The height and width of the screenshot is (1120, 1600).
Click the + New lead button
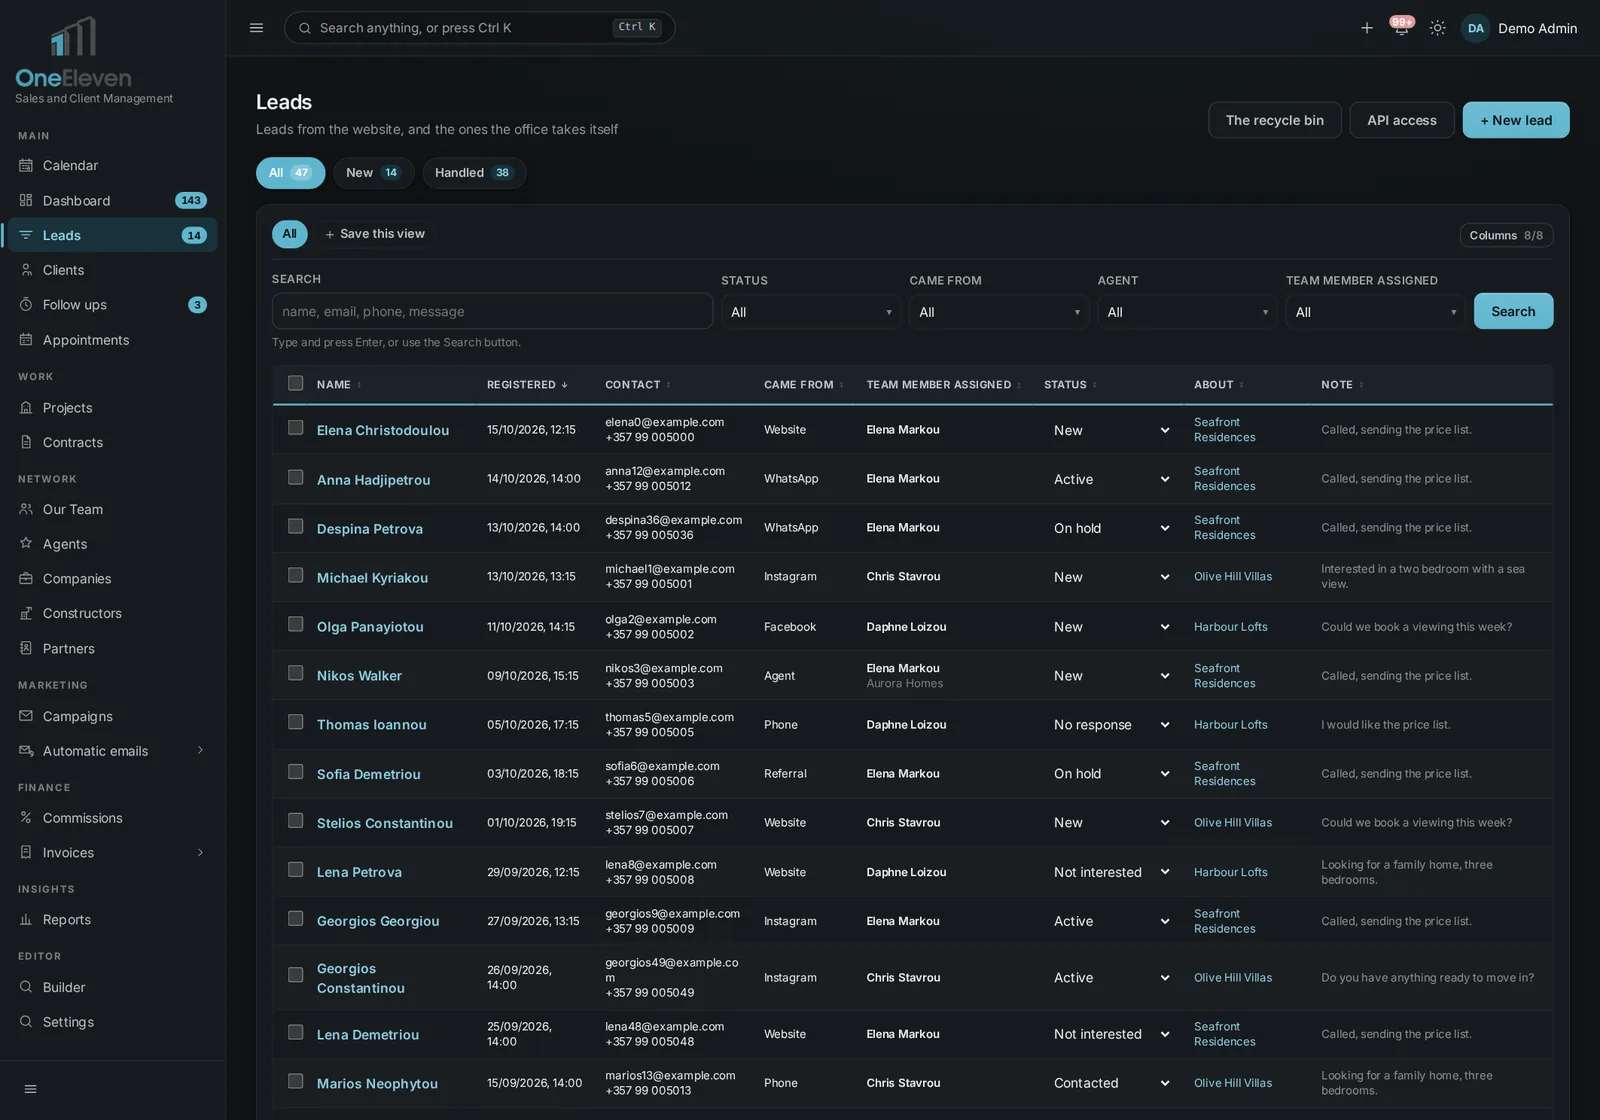click(x=1516, y=120)
